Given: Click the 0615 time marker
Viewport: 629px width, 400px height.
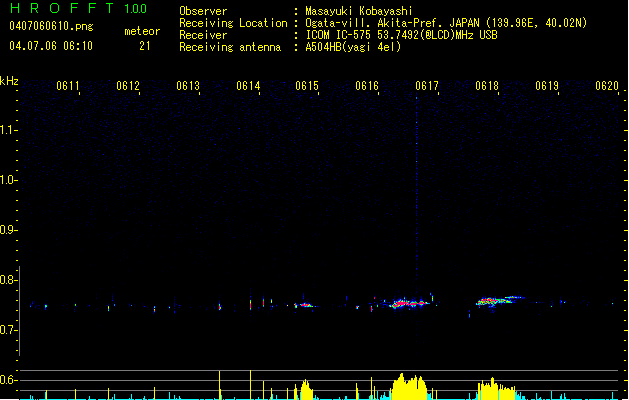Looking at the screenshot, I should click(x=307, y=86).
